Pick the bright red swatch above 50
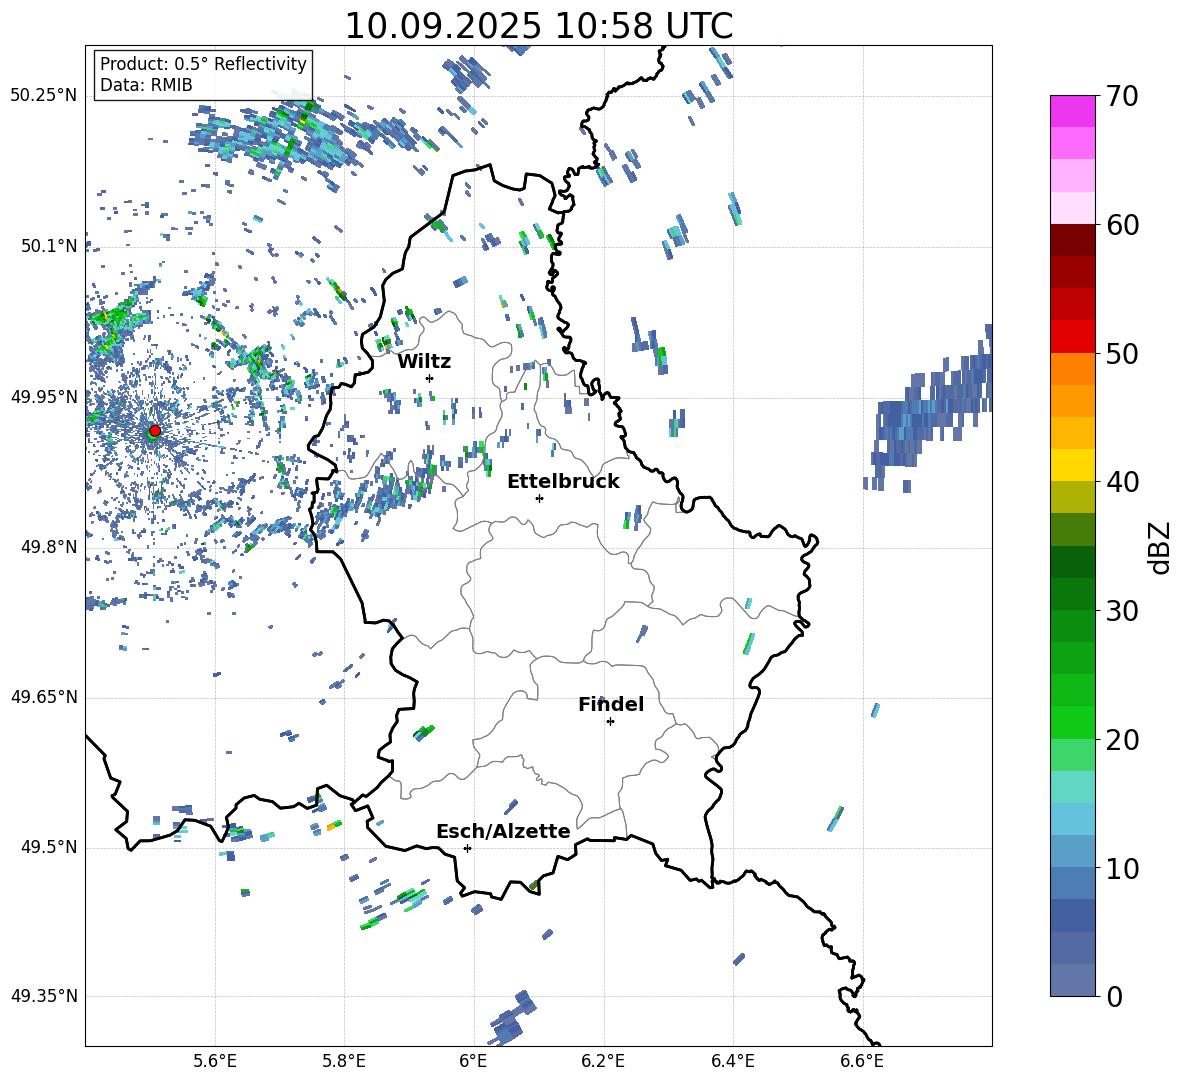1184x1081 pixels. (x=1072, y=336)
